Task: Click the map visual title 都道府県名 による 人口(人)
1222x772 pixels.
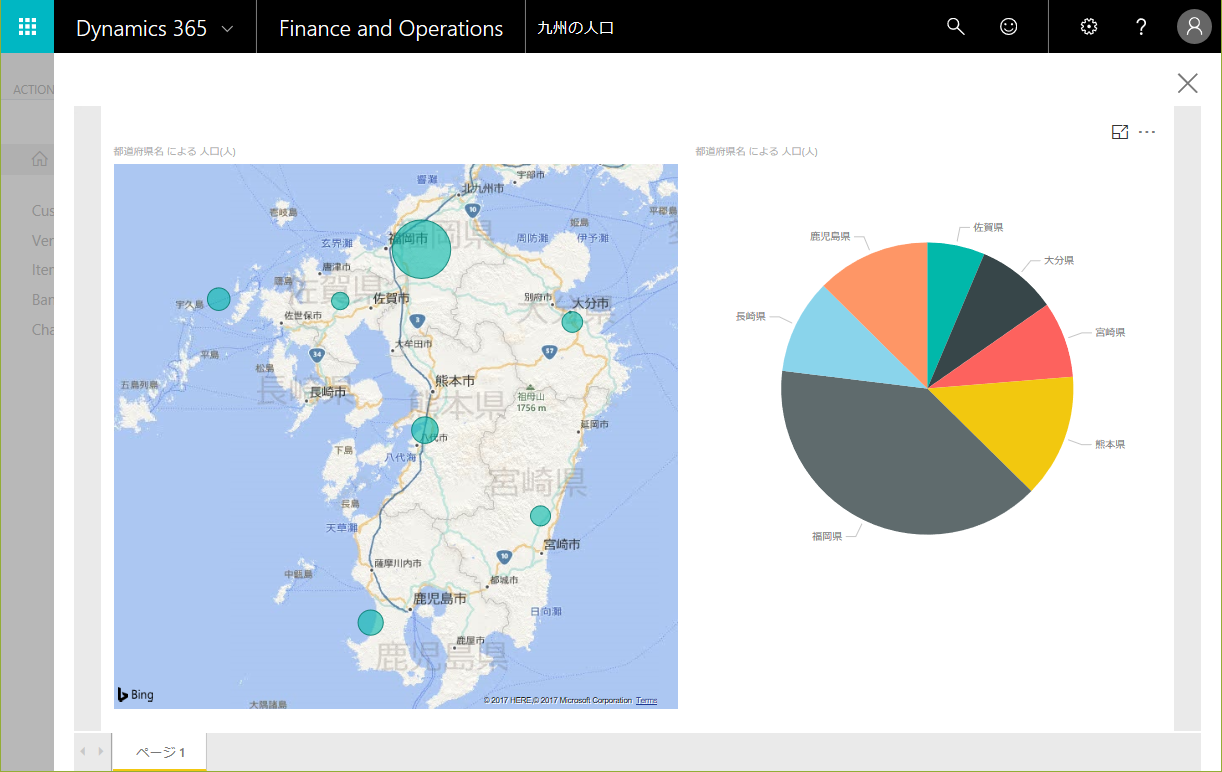Action: tap(174, 152)
